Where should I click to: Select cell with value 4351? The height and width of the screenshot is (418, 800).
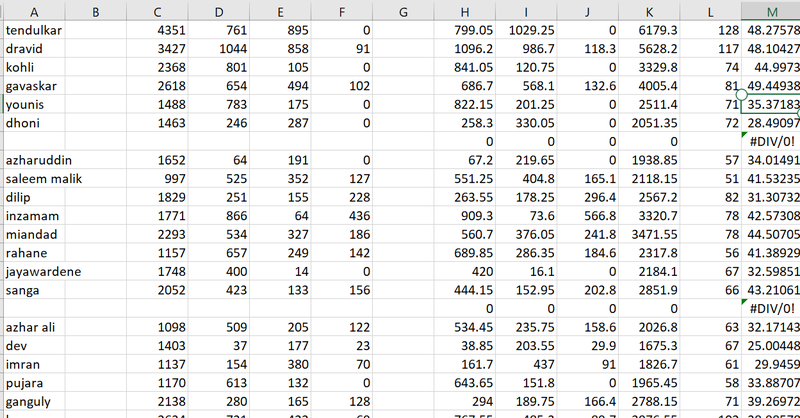click(x=157, y=30)
